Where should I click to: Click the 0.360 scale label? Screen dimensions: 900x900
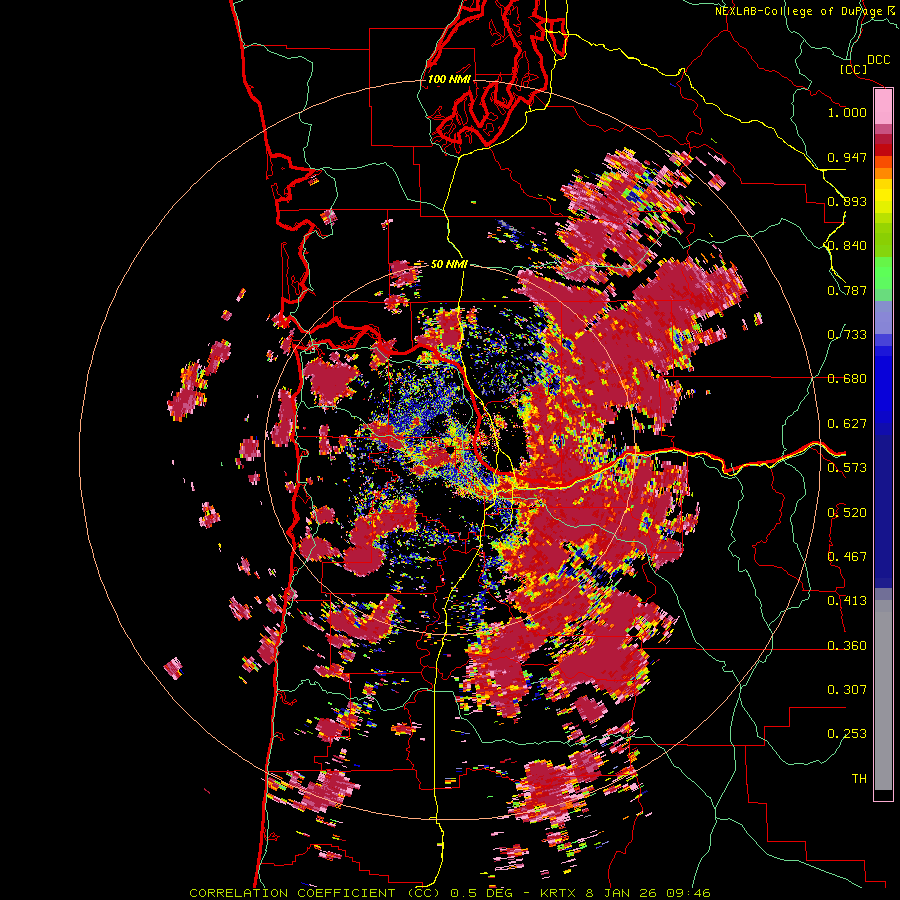coord(847,645)
